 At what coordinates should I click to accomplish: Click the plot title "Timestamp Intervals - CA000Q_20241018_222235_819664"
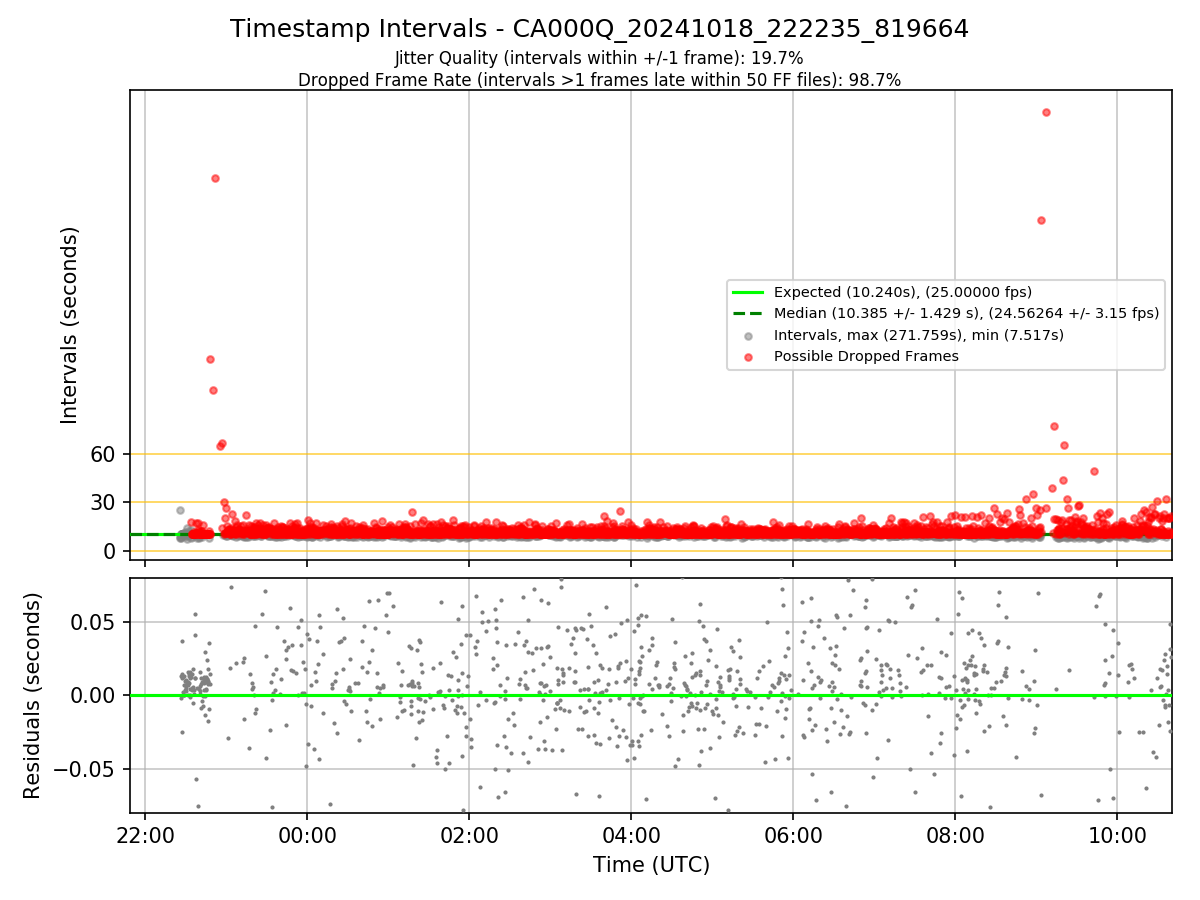tap(599, 29)
